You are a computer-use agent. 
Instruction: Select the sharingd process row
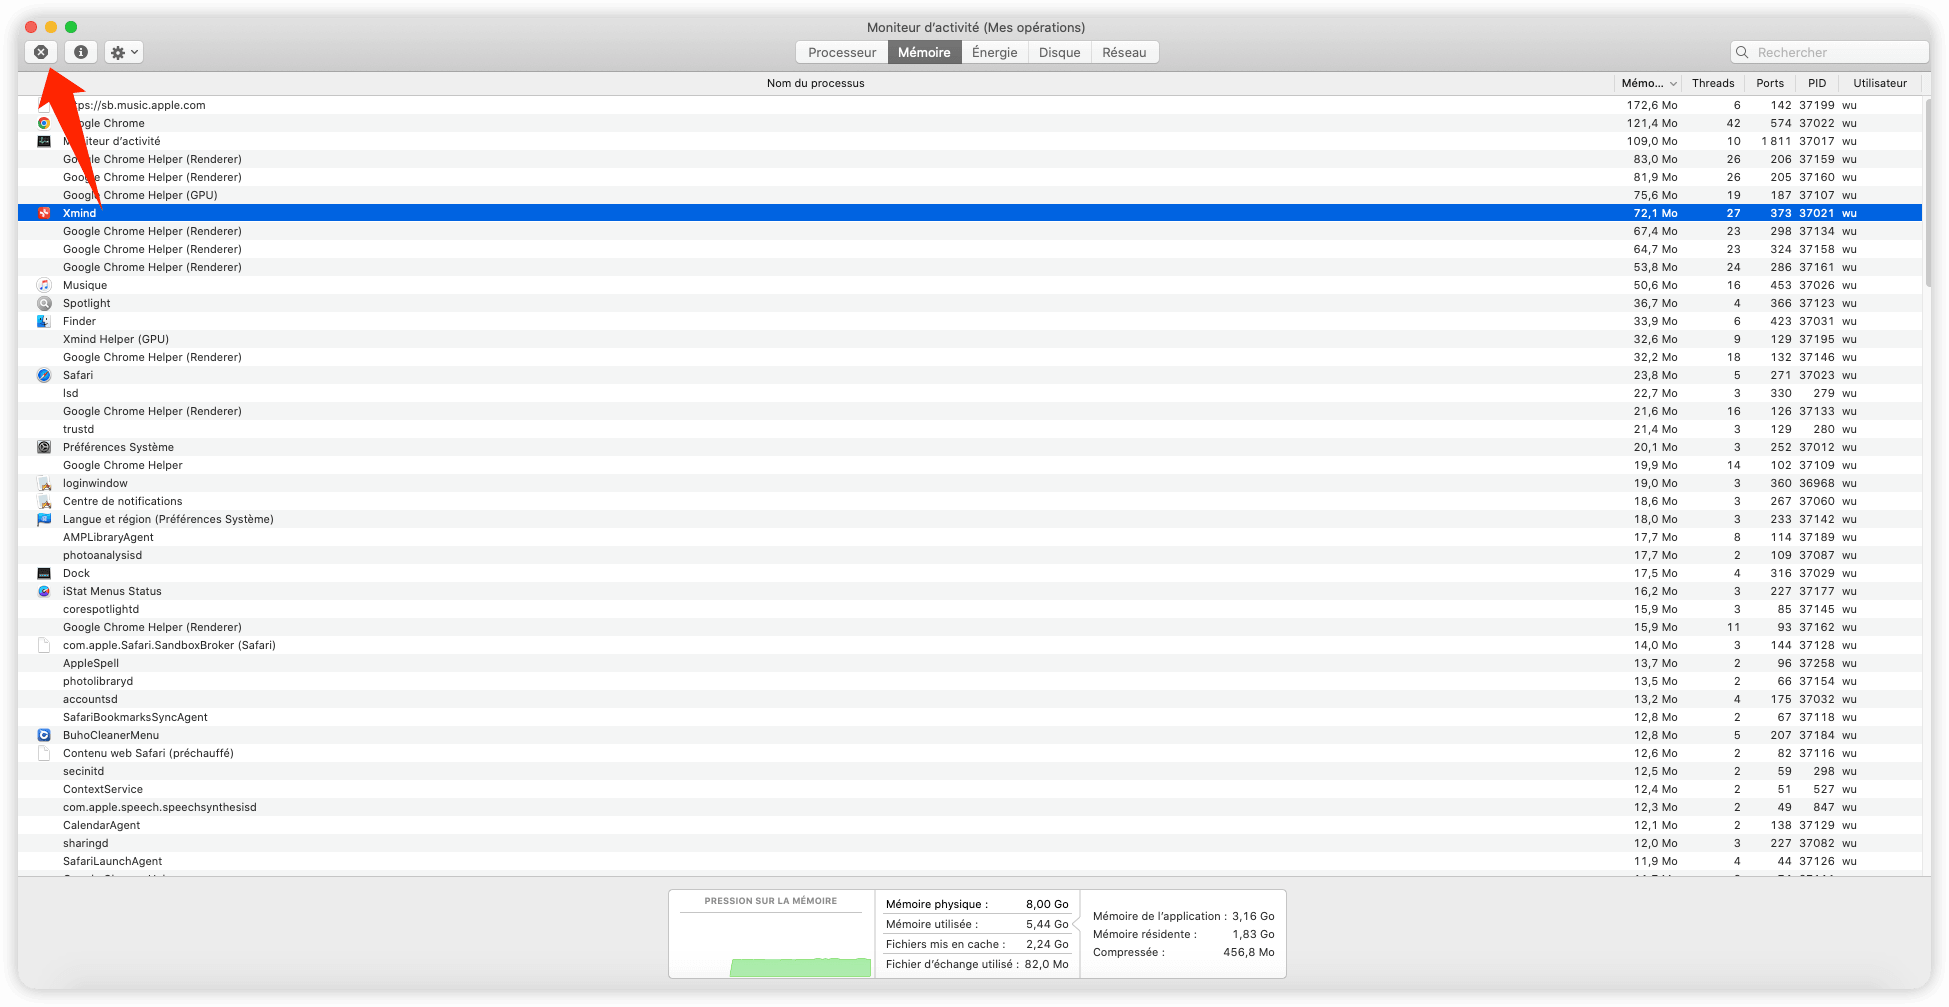click(970, 843)
